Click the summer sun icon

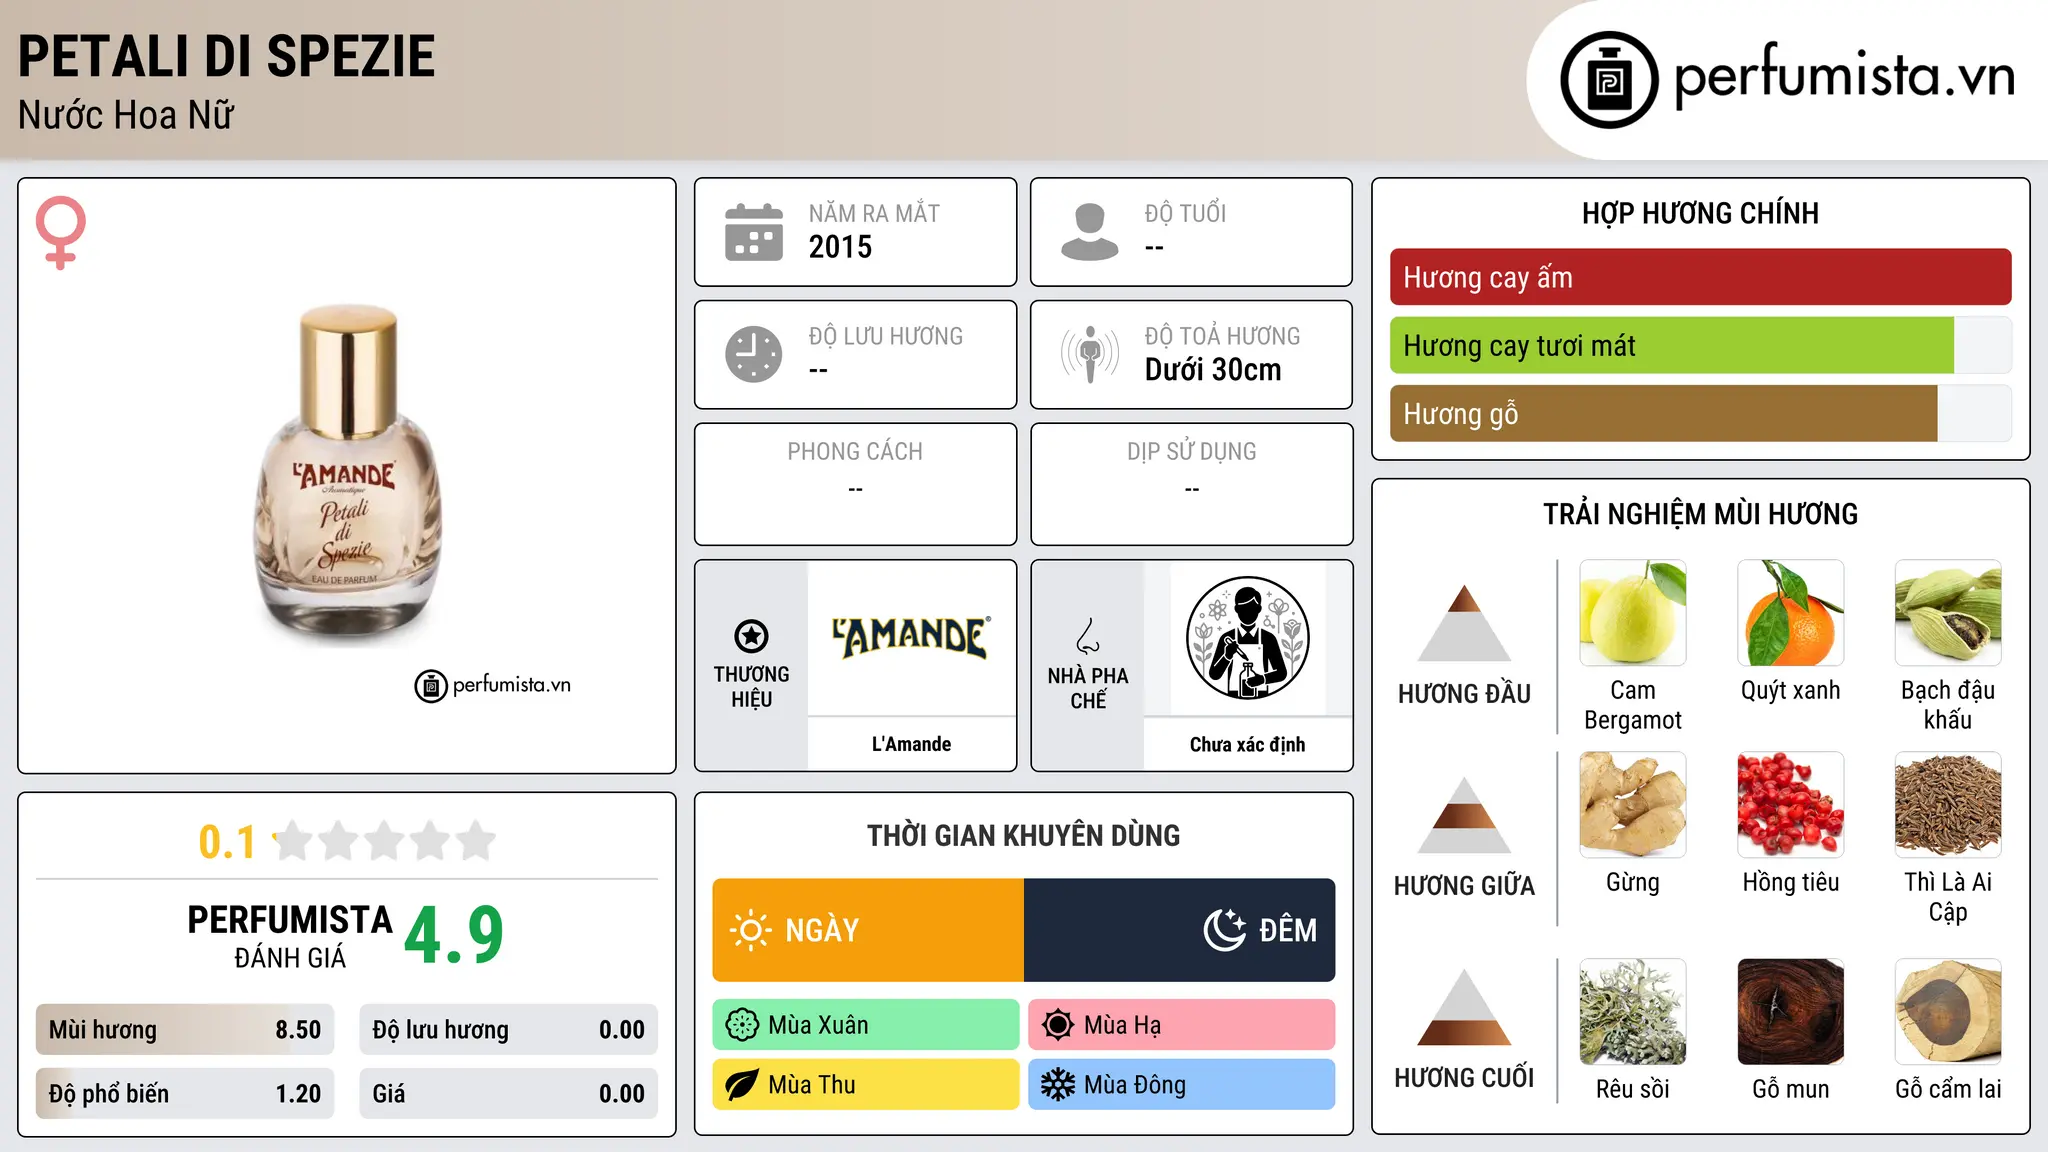click(x=1057, y=1025)
